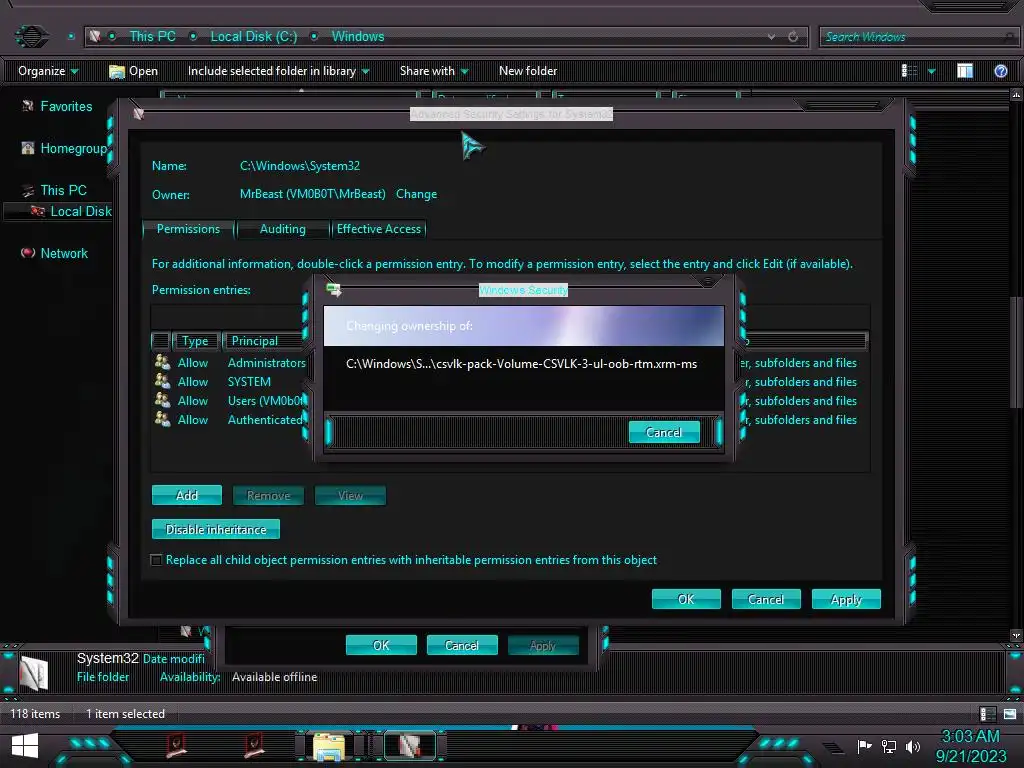Cancel the ownership change progress dialog
The height and width of the screenshot is (768, 1024).
click(664, 432)
